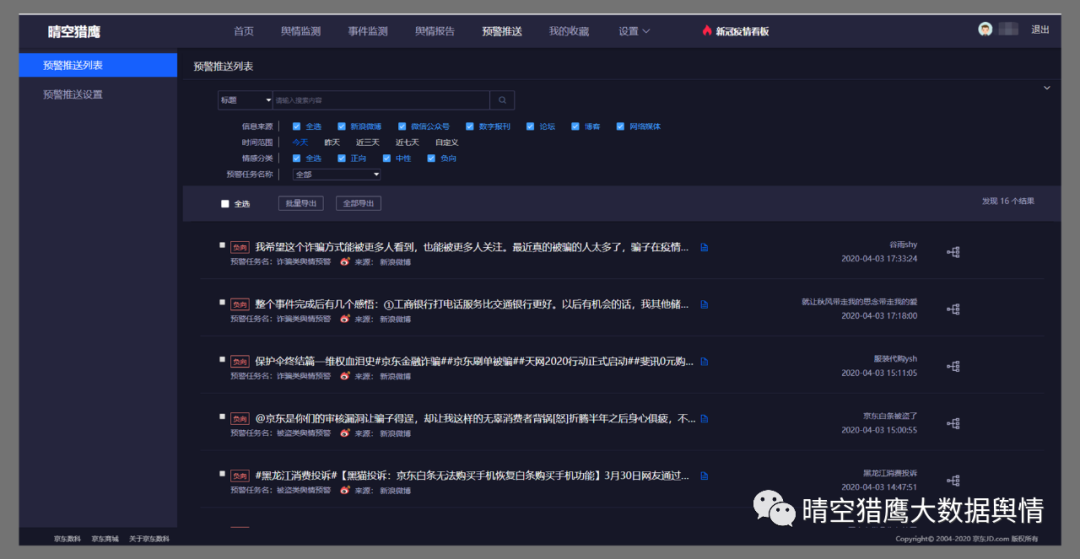
Task: Filter time range to 近七天
Action: tap(407, 143)
